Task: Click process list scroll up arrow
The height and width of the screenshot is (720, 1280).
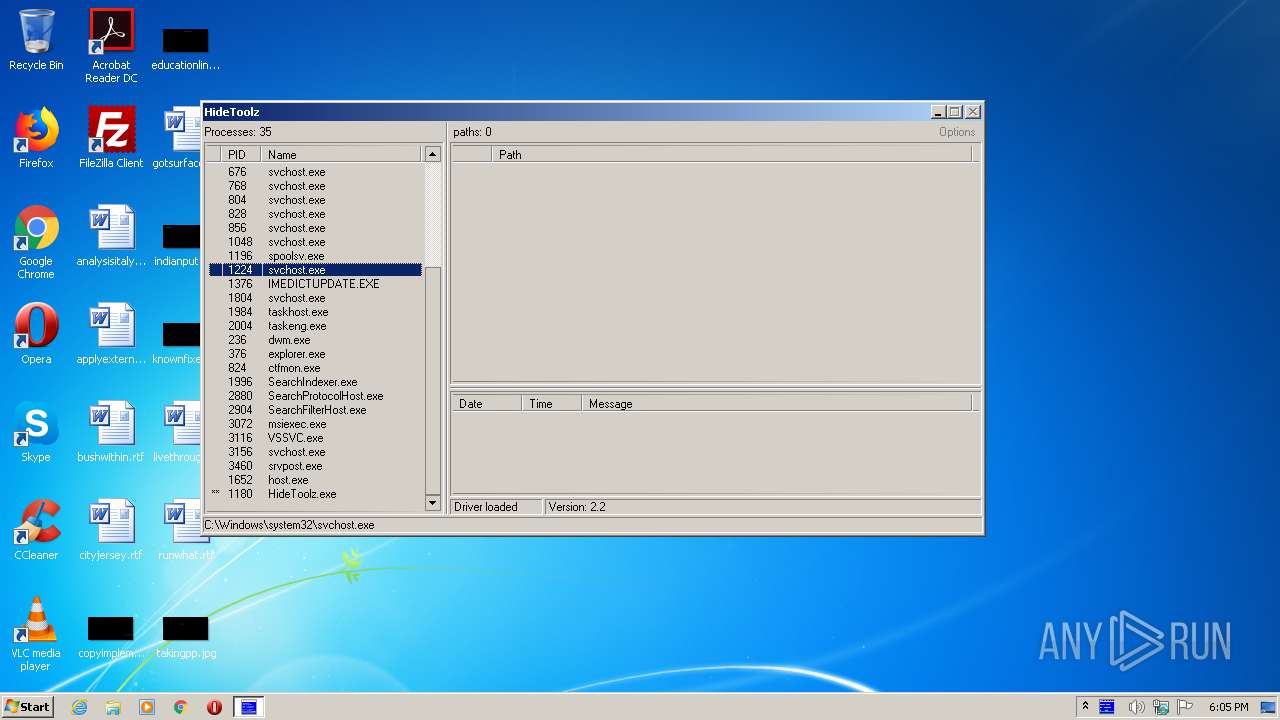Action: click(x=433, y=154)
